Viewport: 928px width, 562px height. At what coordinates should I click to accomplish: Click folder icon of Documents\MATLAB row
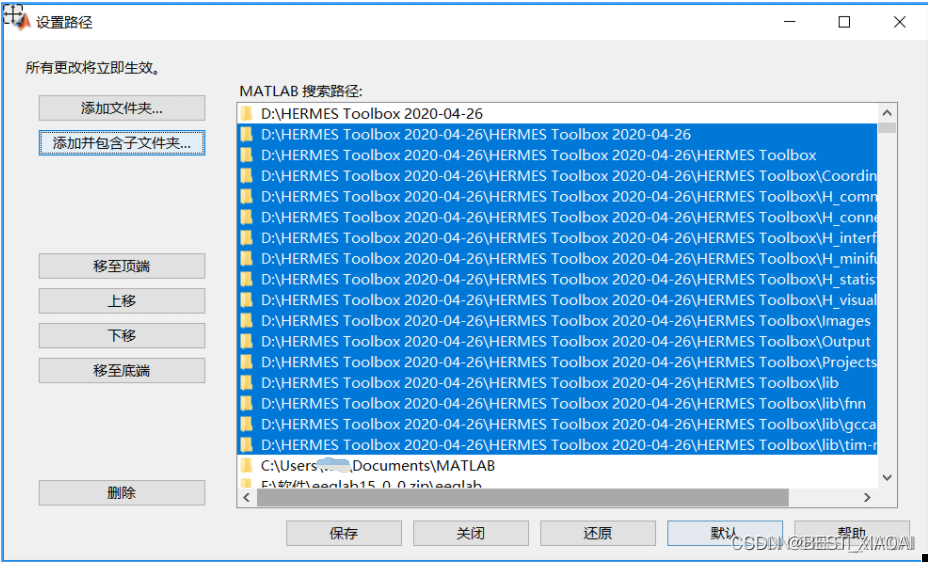pos(247,466)
